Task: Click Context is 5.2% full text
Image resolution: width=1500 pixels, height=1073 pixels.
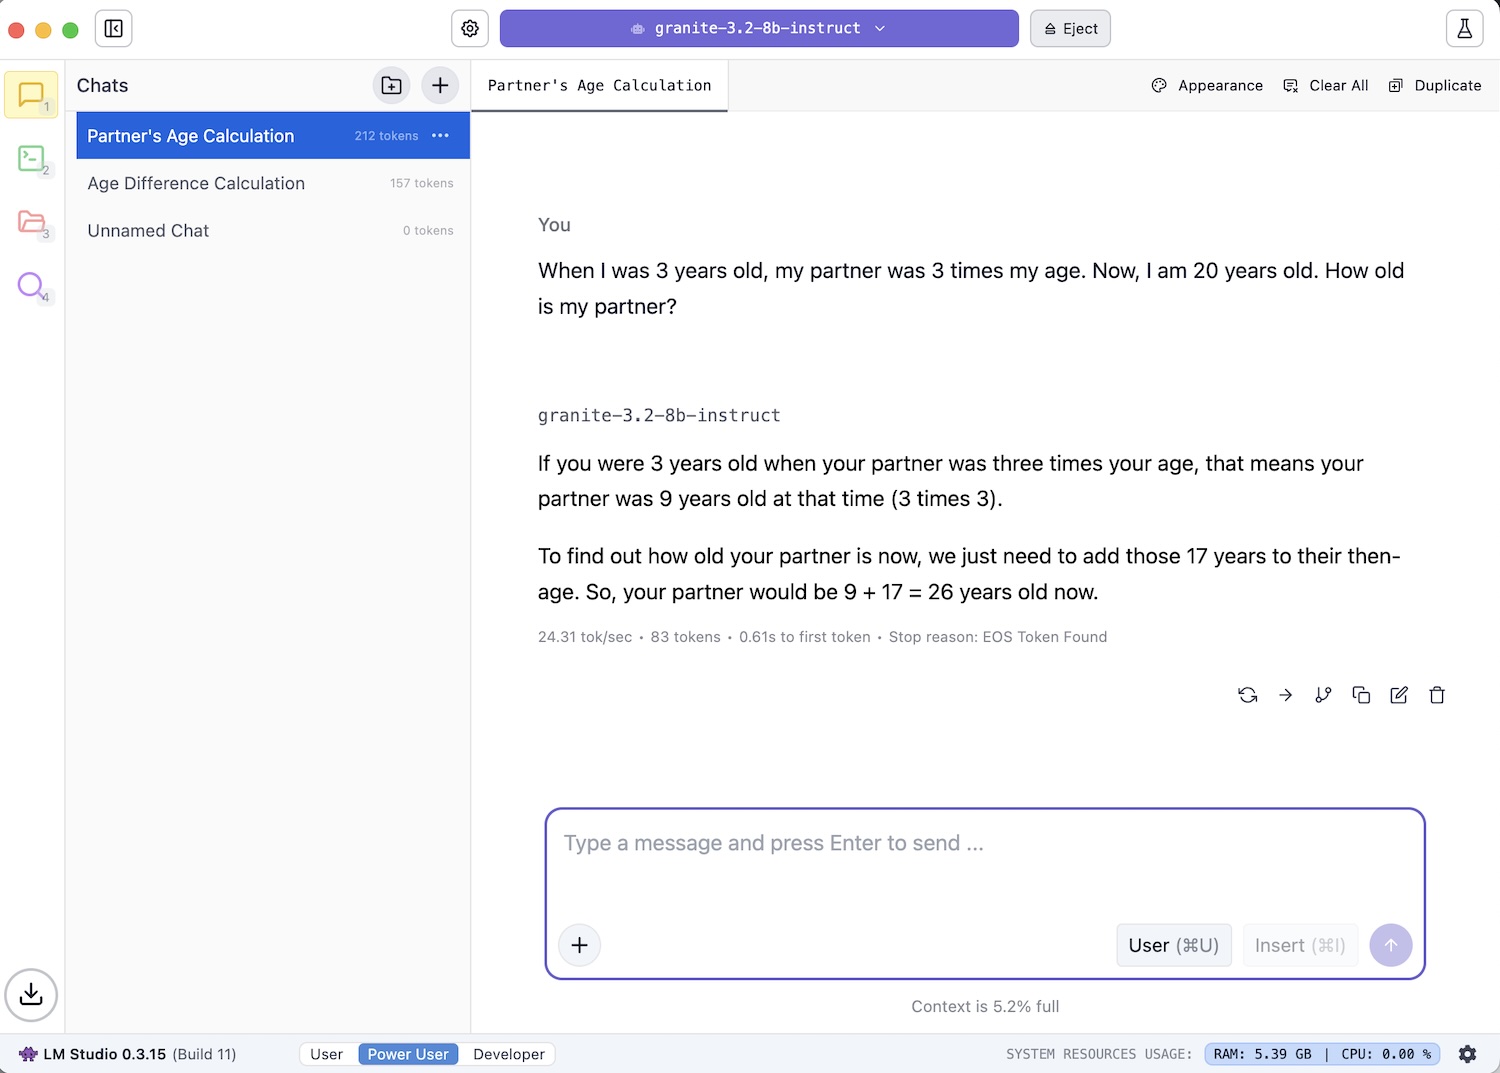Action: (985, 1007)
